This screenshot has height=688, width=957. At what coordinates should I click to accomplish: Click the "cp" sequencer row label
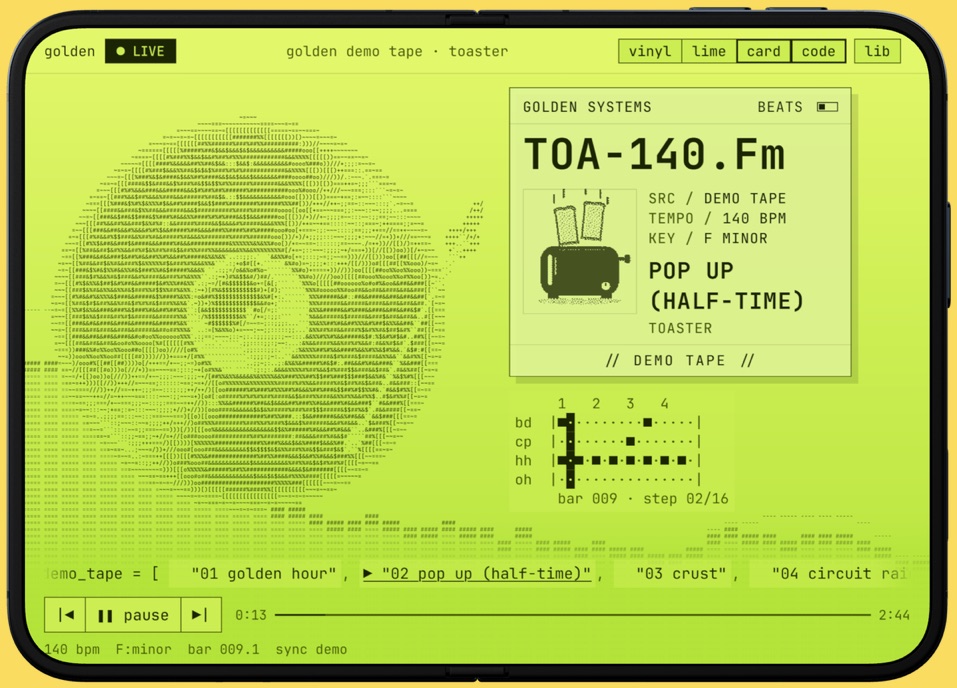[523, 441]
